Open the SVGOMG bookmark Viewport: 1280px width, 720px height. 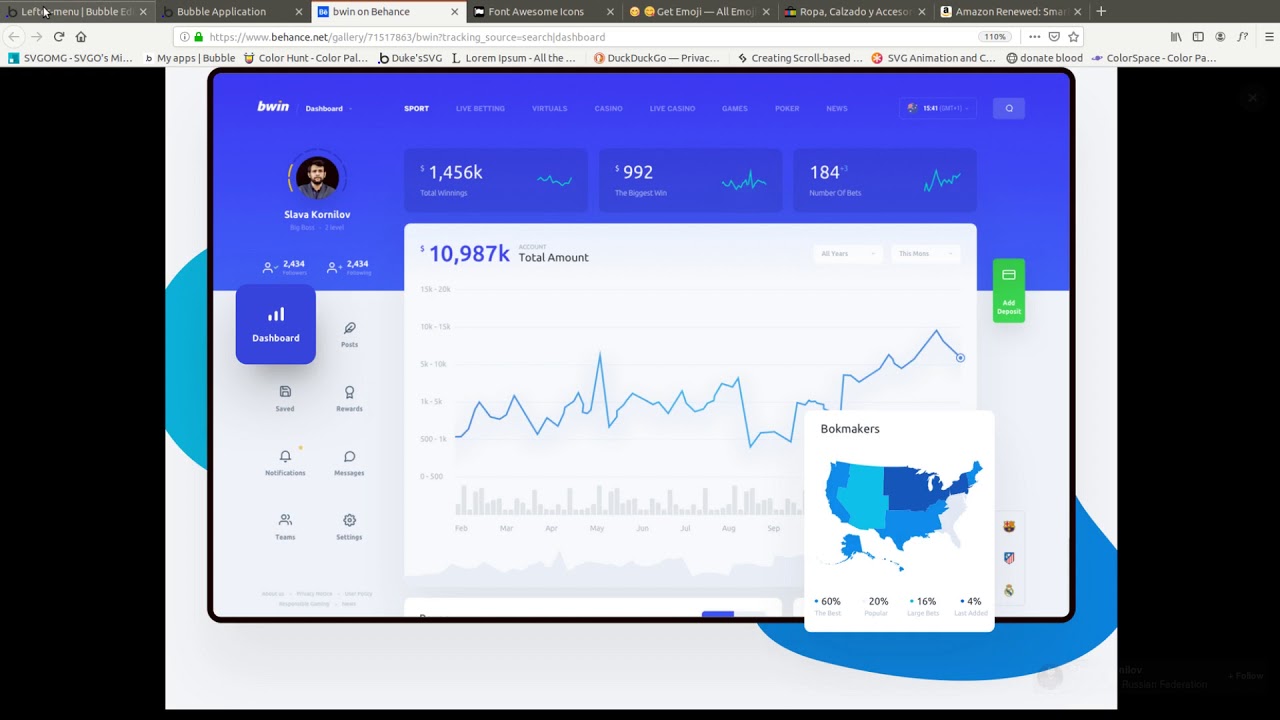[70, 58]
